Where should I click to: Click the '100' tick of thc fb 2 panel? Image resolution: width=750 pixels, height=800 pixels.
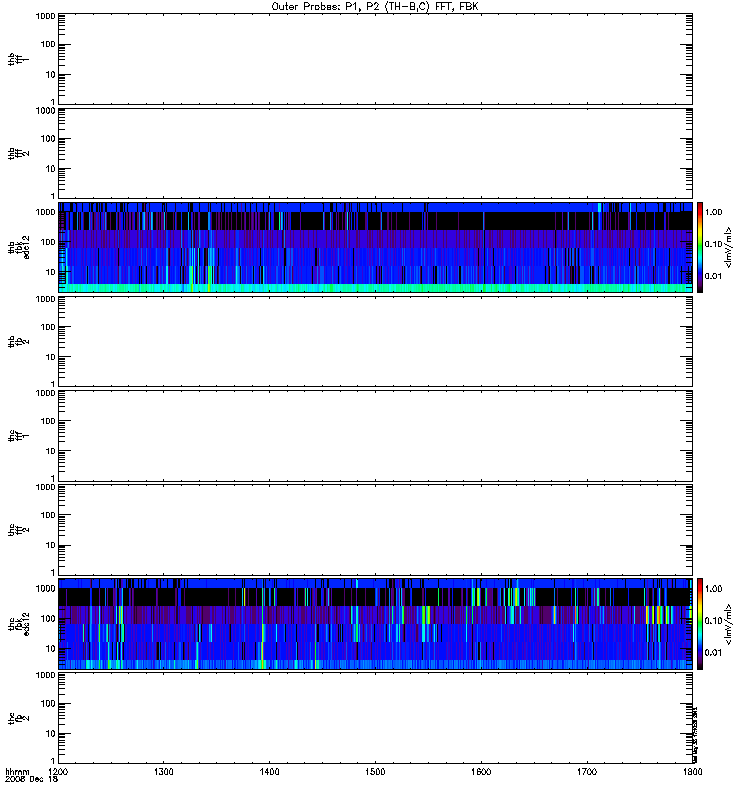point(48,704)
